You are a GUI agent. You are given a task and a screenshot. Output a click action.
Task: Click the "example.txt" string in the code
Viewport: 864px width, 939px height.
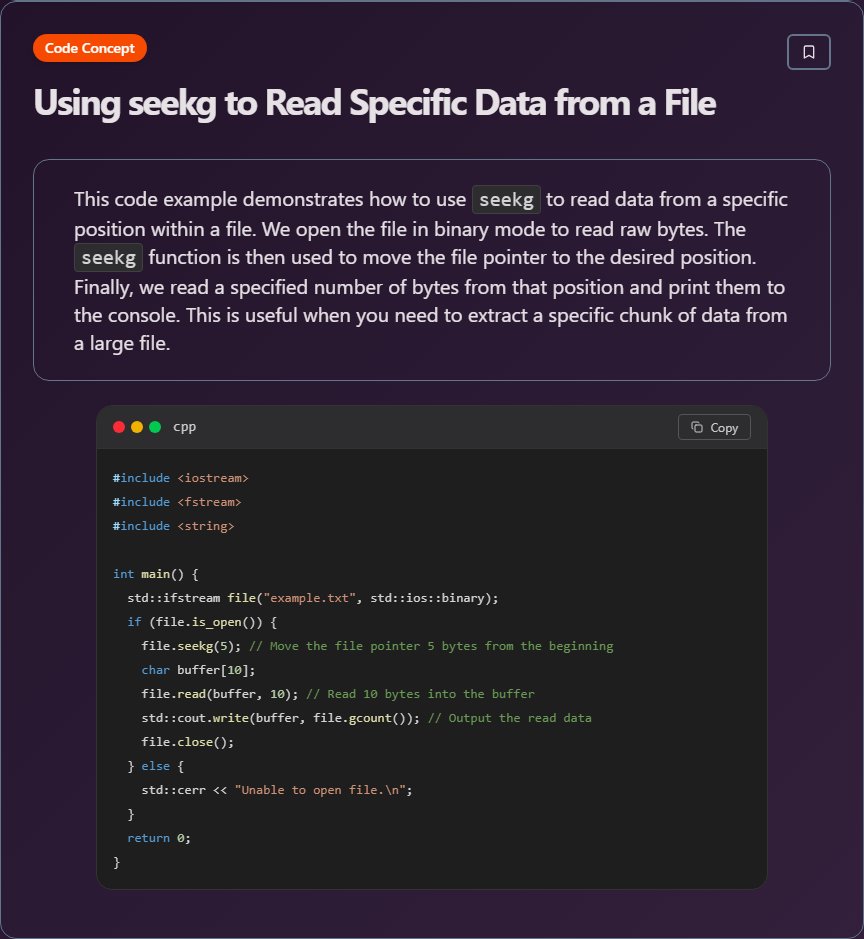point(315,598)
